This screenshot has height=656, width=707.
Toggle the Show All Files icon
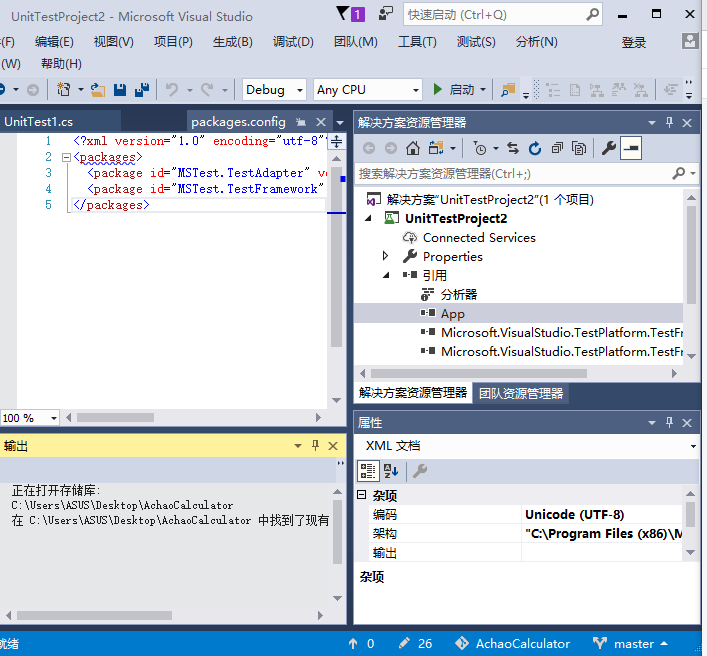579,148
